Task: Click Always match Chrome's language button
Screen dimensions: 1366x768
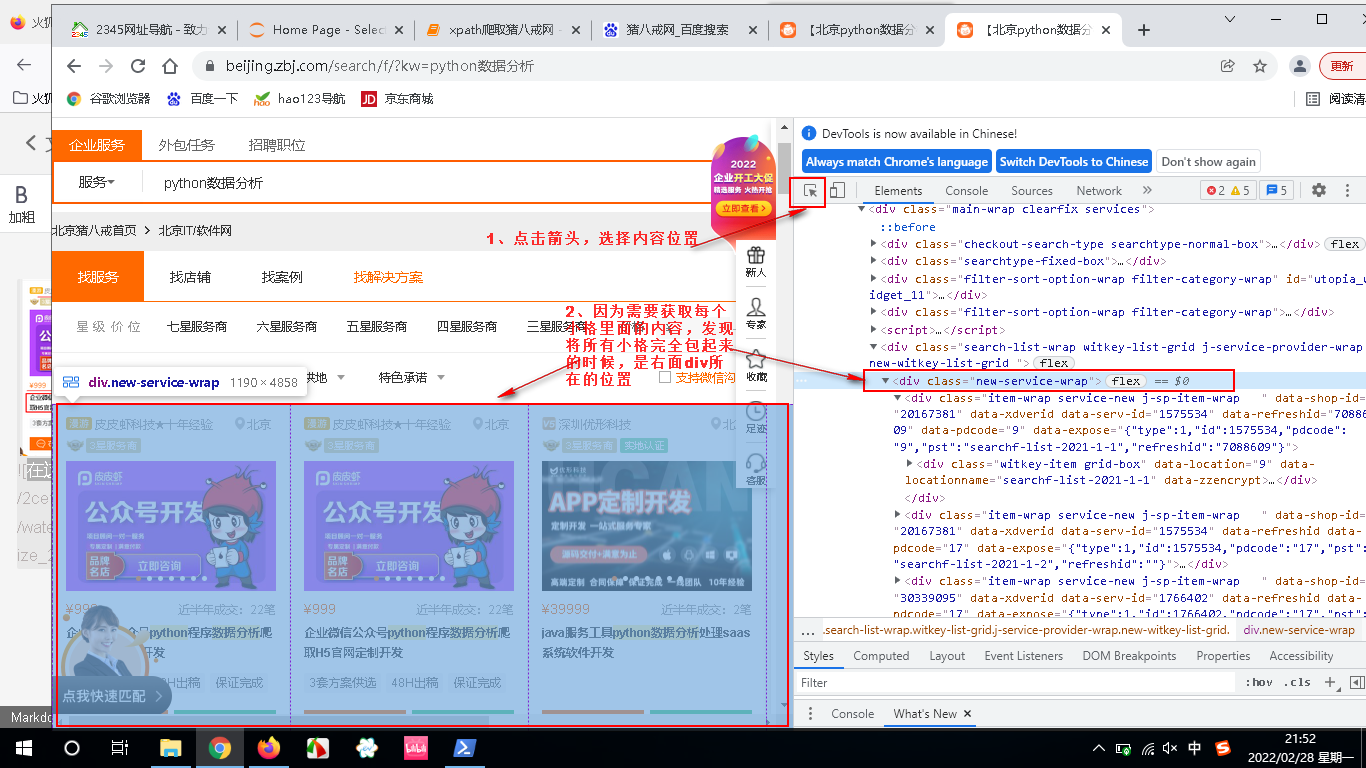Action: click(897, 162)
